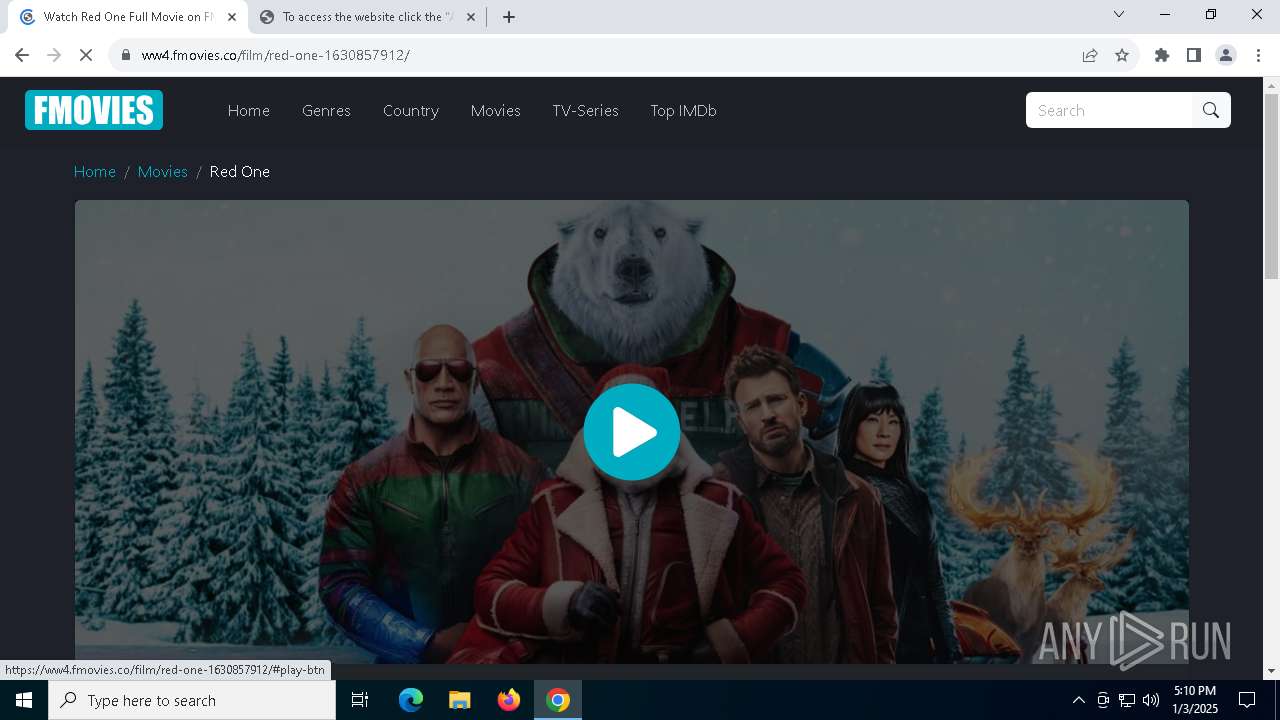This screenshot has width=1280, height=720.
Task: Open Task View on taskbar
Action: tap(360, 700)
